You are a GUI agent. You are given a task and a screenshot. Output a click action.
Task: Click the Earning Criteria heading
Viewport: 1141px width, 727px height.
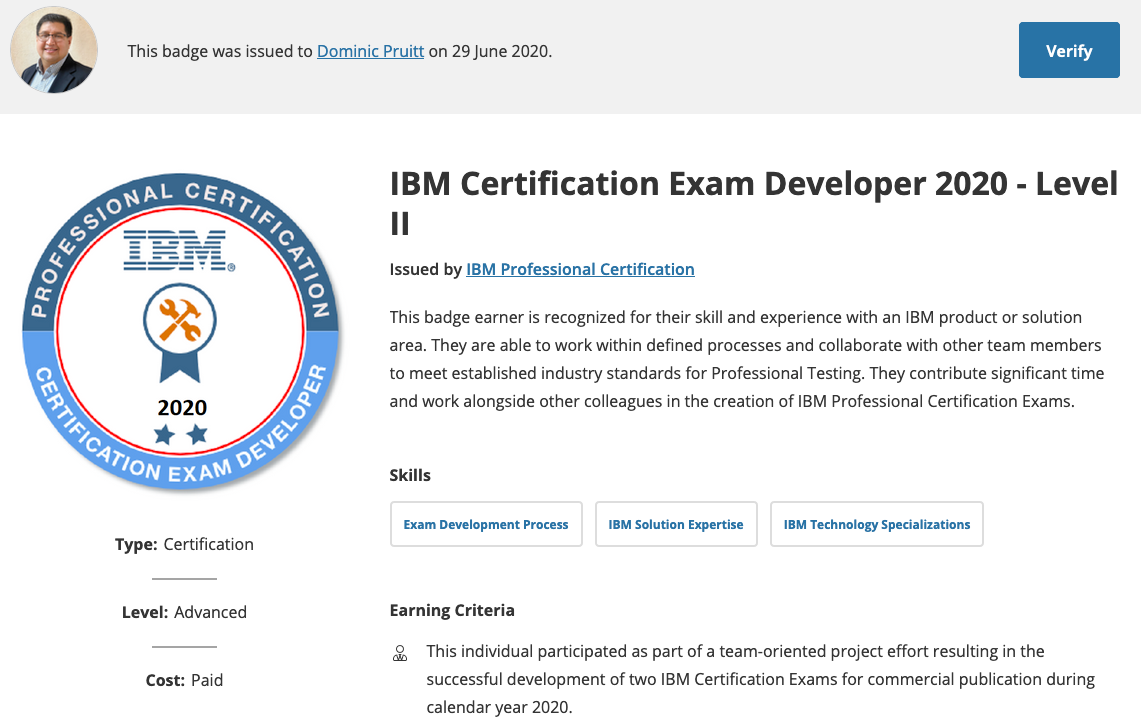point(452,610)
